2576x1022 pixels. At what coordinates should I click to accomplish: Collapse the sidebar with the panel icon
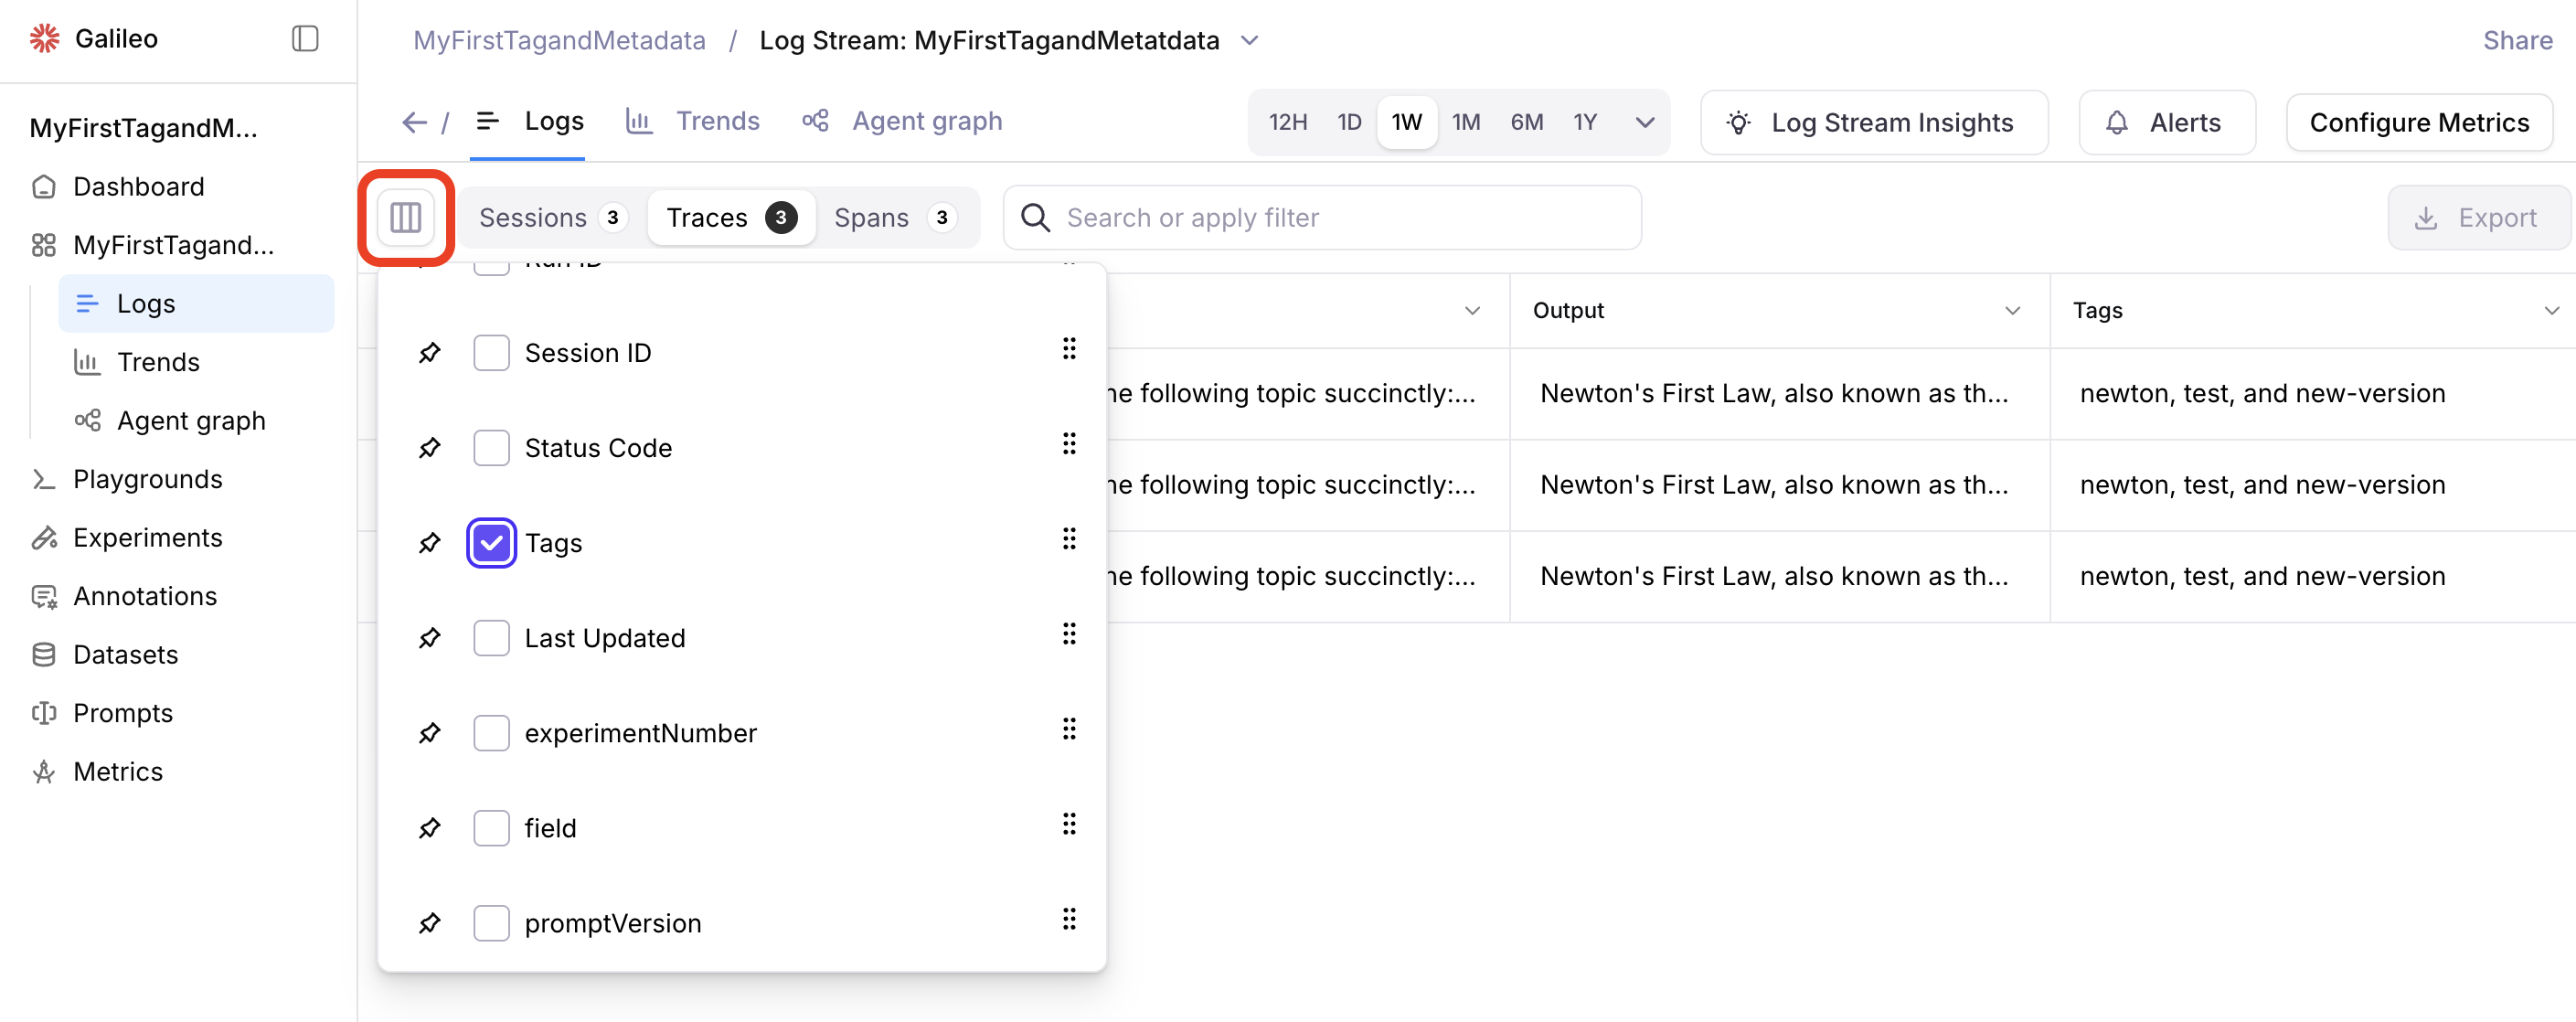click(304, 38)
